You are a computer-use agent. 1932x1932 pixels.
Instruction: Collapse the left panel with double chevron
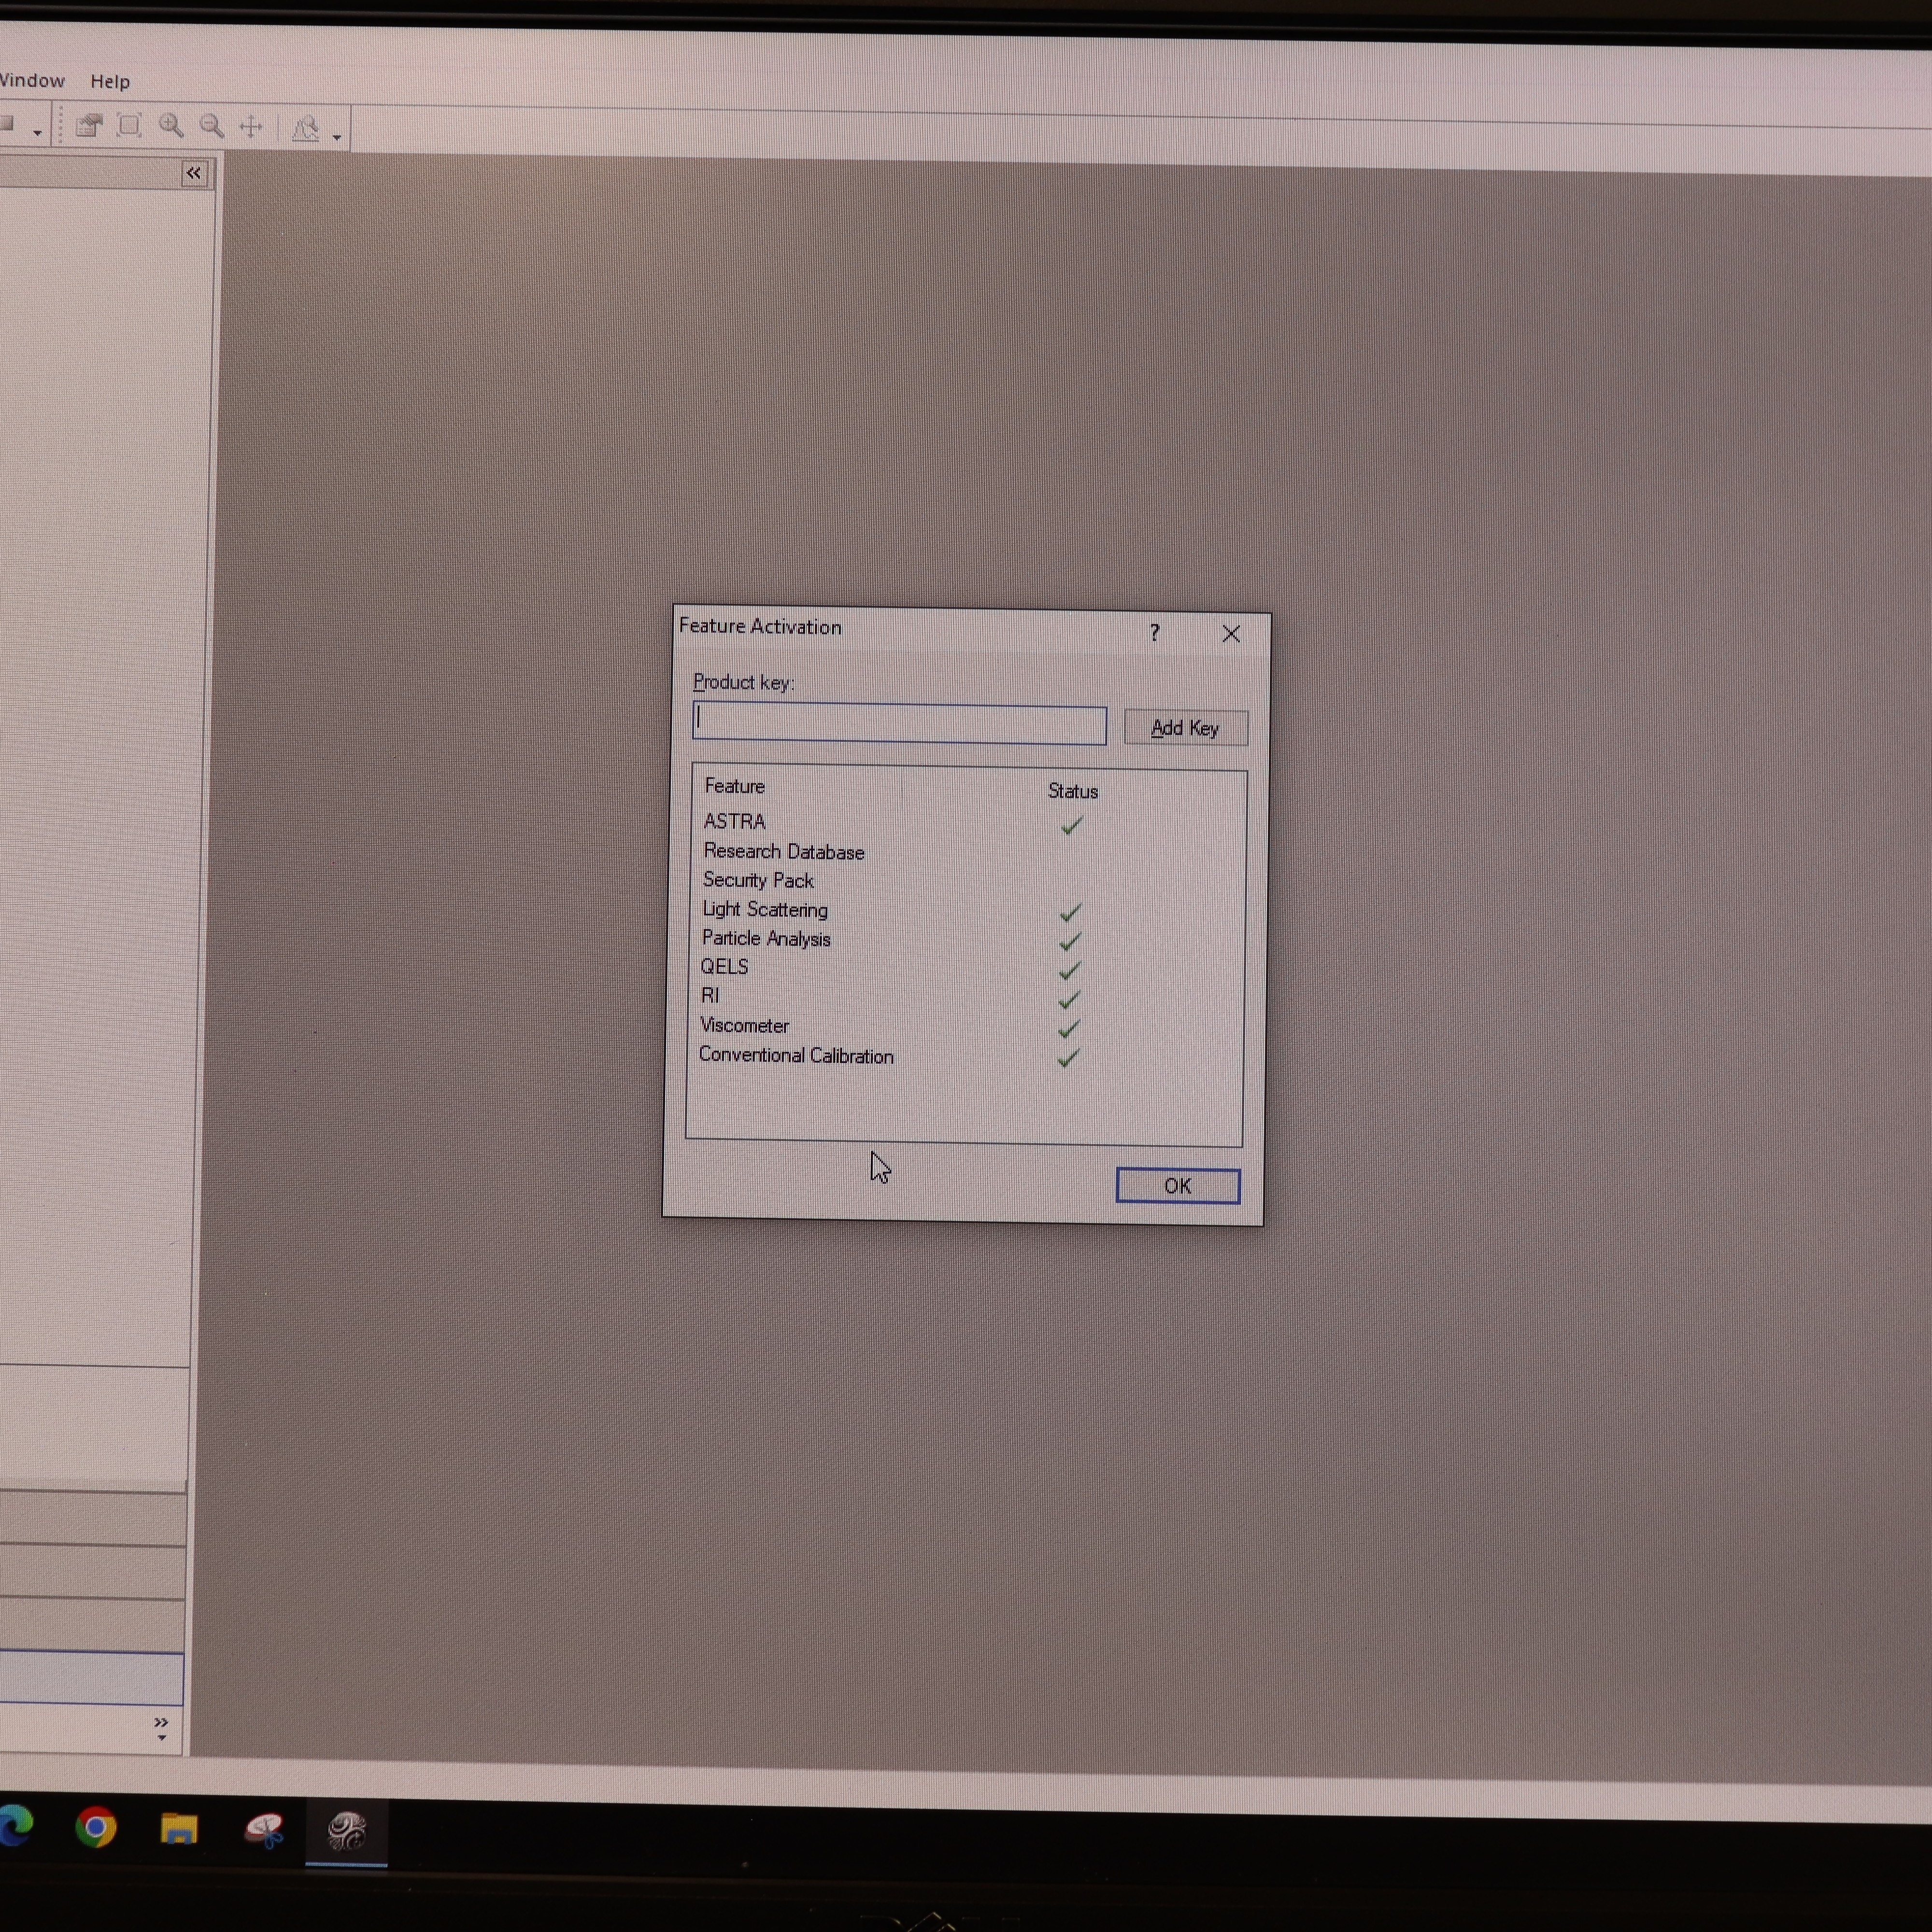tap(194, 173)
